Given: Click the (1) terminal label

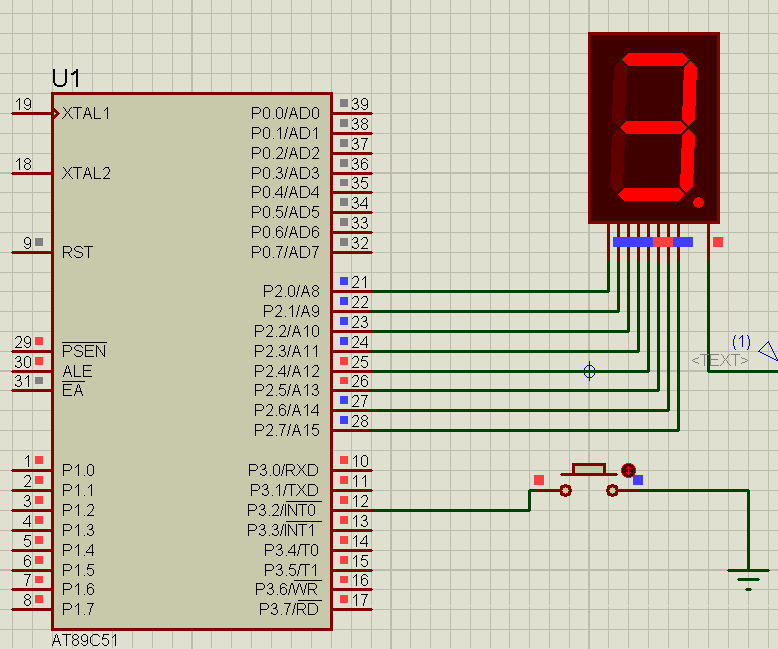Looking at the screenshot, I should tap(741, 341).
